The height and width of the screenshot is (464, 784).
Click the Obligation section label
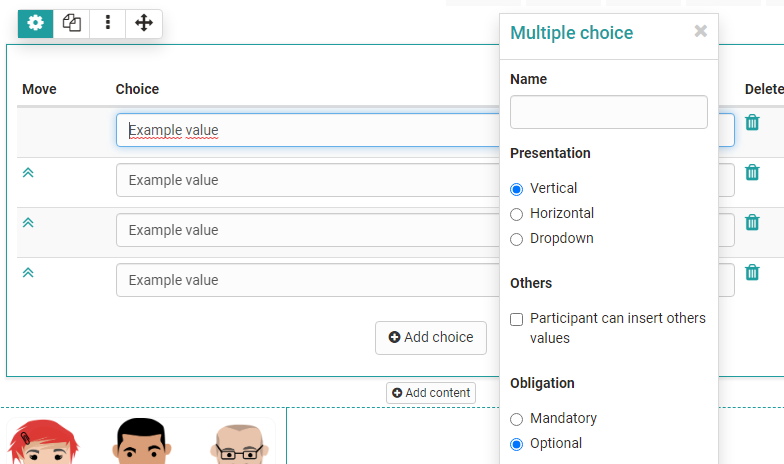542,383
